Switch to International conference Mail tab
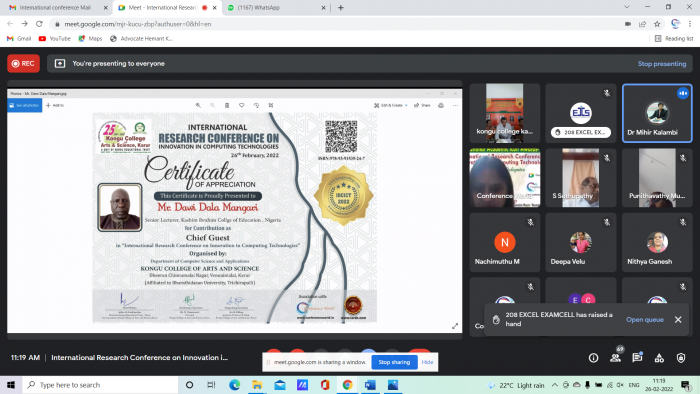This screenshot has height=394, width=700. 55,8
